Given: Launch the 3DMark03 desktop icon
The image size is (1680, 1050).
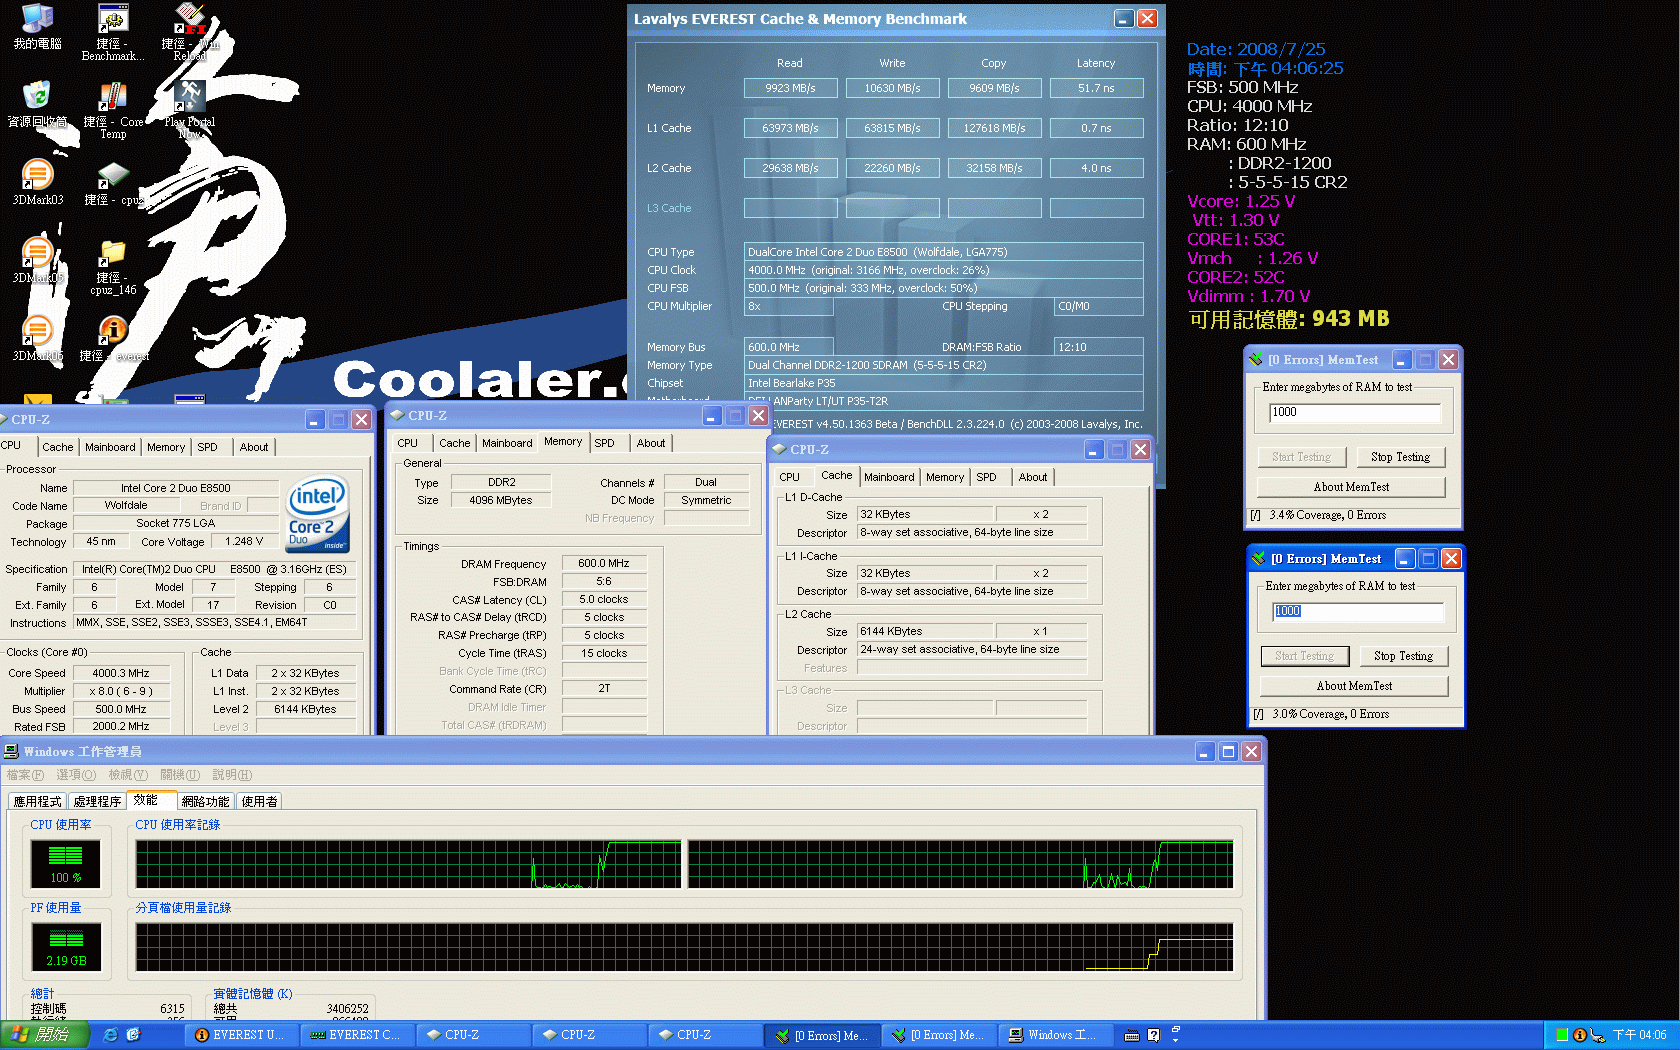Looking at the screenshot, I should (x=37, y=183).
